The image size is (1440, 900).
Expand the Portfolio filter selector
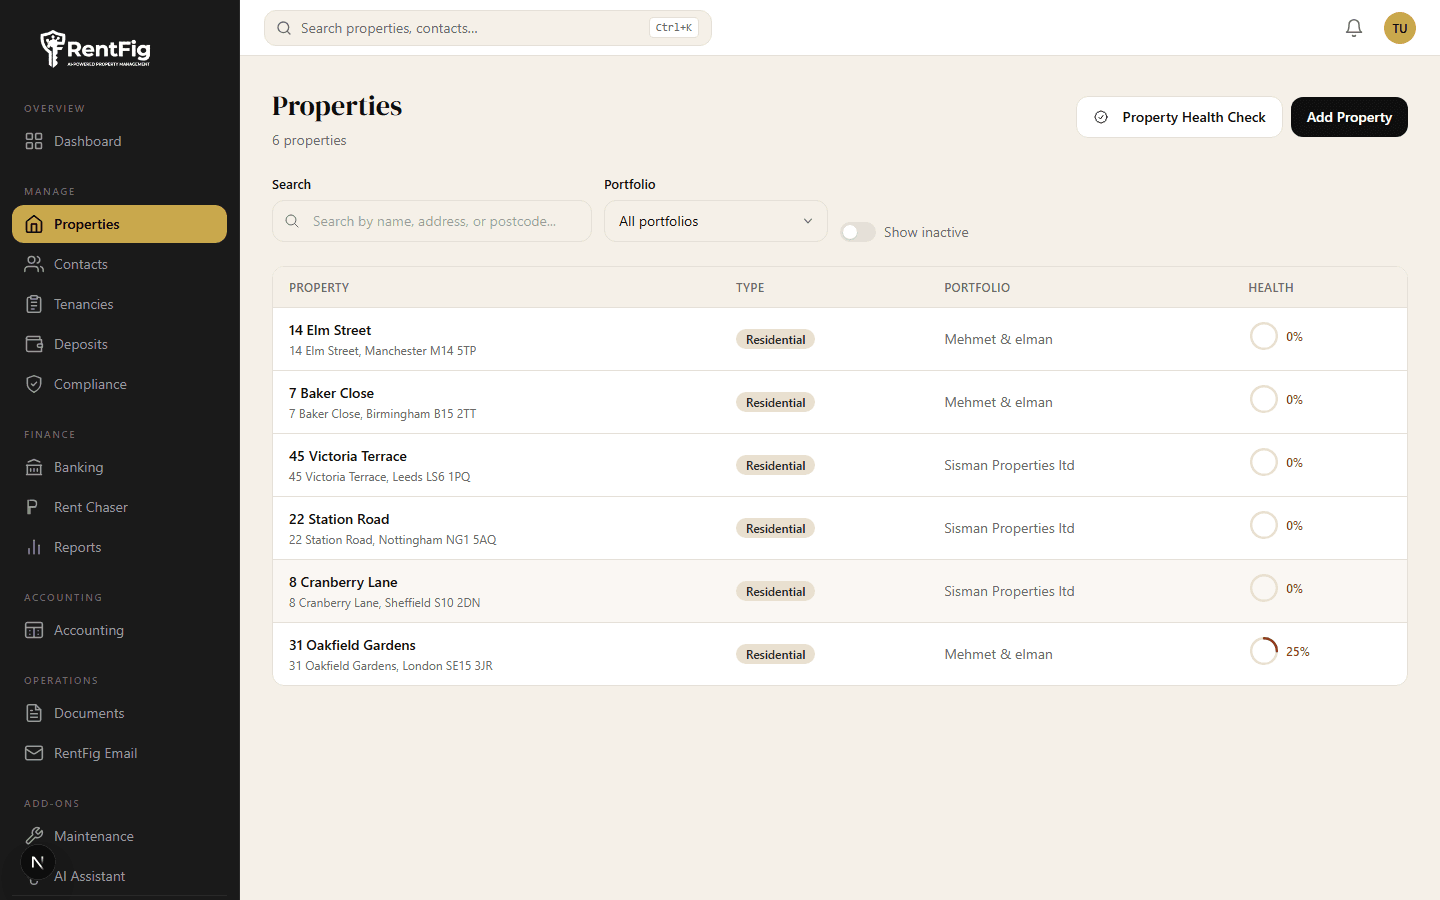click(x=715, y=221)
